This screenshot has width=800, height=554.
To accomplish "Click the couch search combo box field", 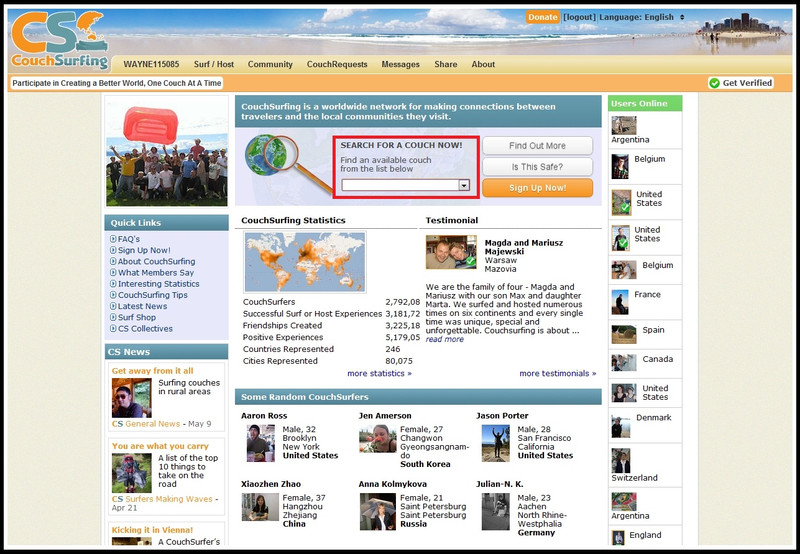I will (406, 185).
